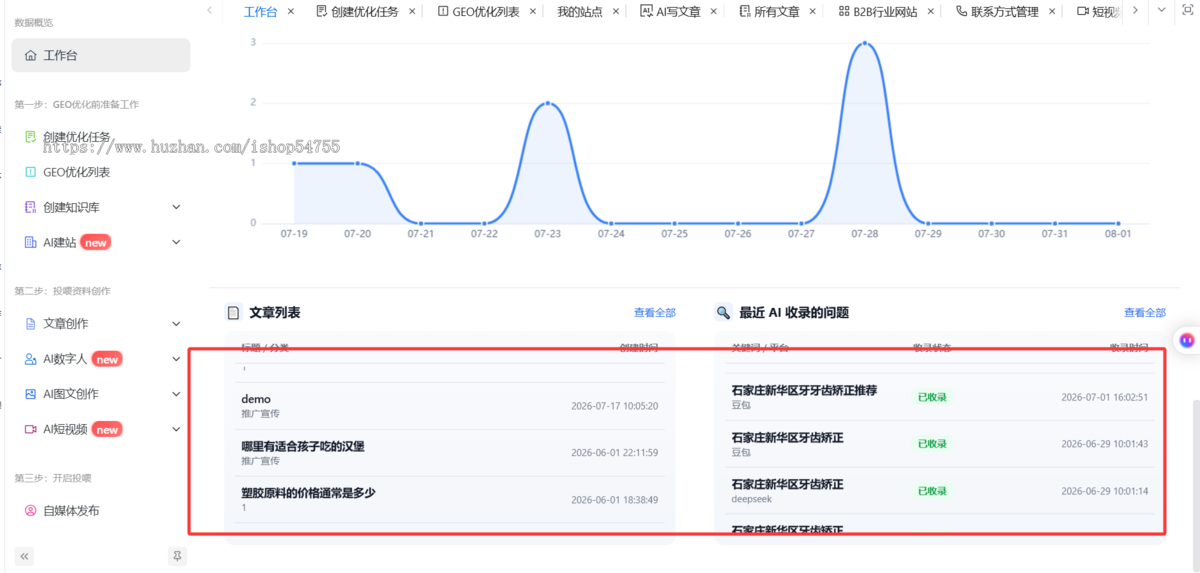The width and height of the screenshot is (1200, 573).
Task: Click the 07-23 peak data point
Action: [x=548, y=103]
